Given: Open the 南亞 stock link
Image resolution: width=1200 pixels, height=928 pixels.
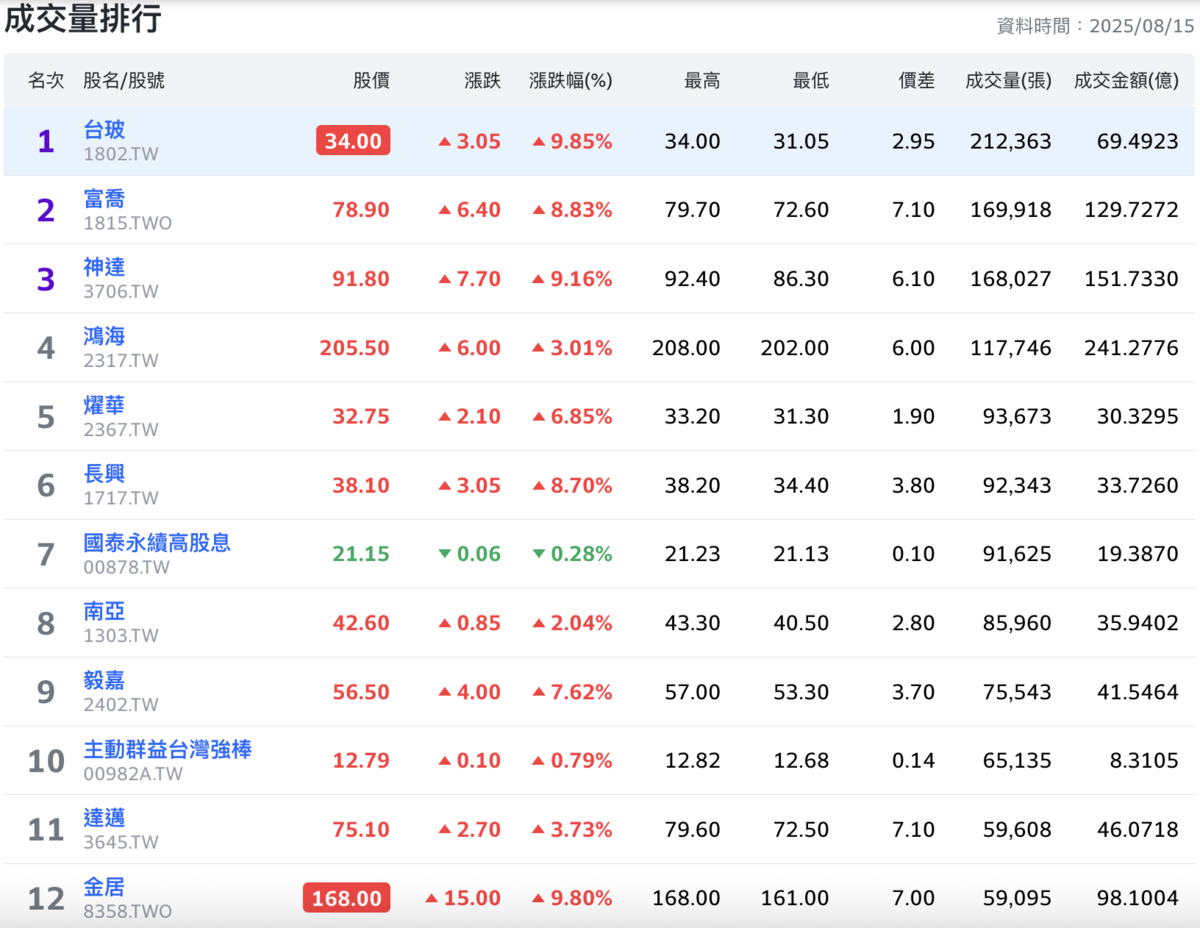Looking at the screenshot, I should tap(104, 611).
